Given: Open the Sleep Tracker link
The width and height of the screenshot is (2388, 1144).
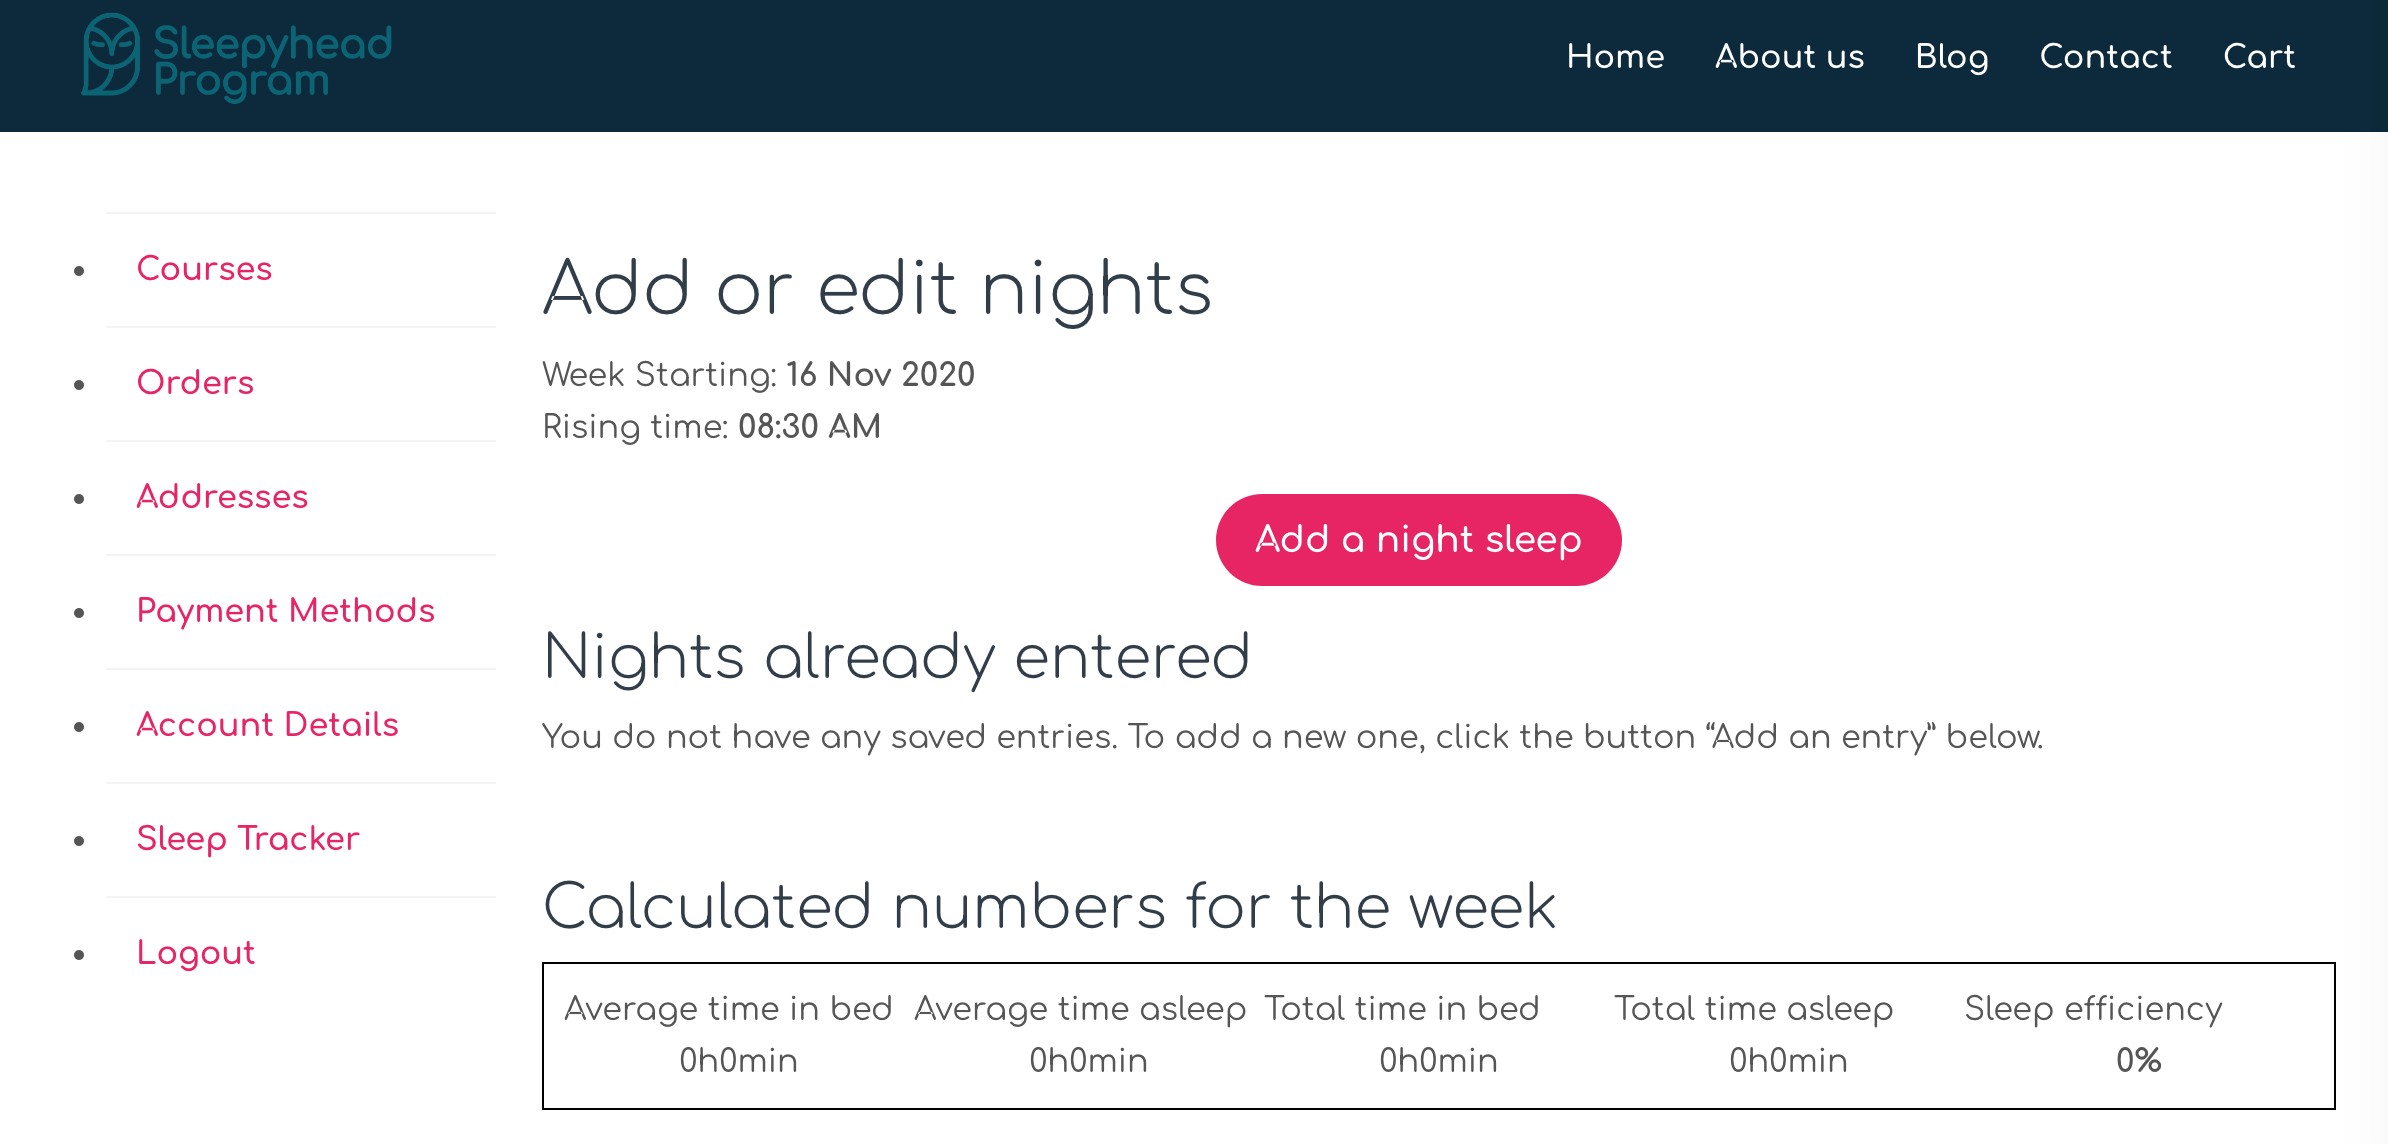Looking at the screenshot, I should pos(247,838).
